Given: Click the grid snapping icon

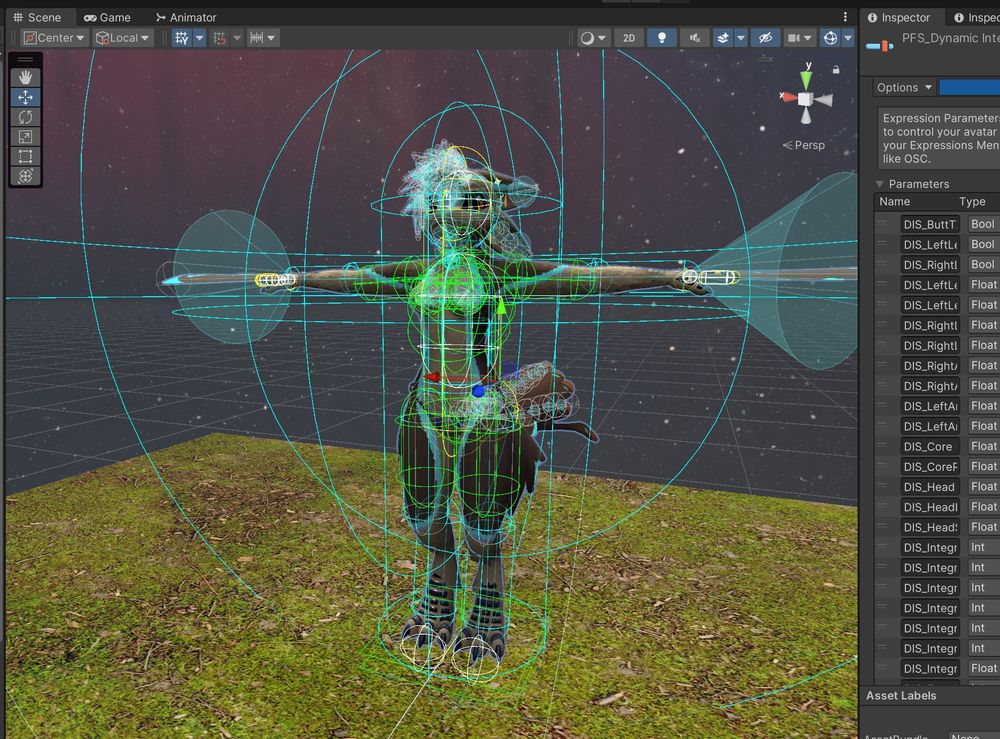Looking at the screenshot, I should [x=219, y=38].
